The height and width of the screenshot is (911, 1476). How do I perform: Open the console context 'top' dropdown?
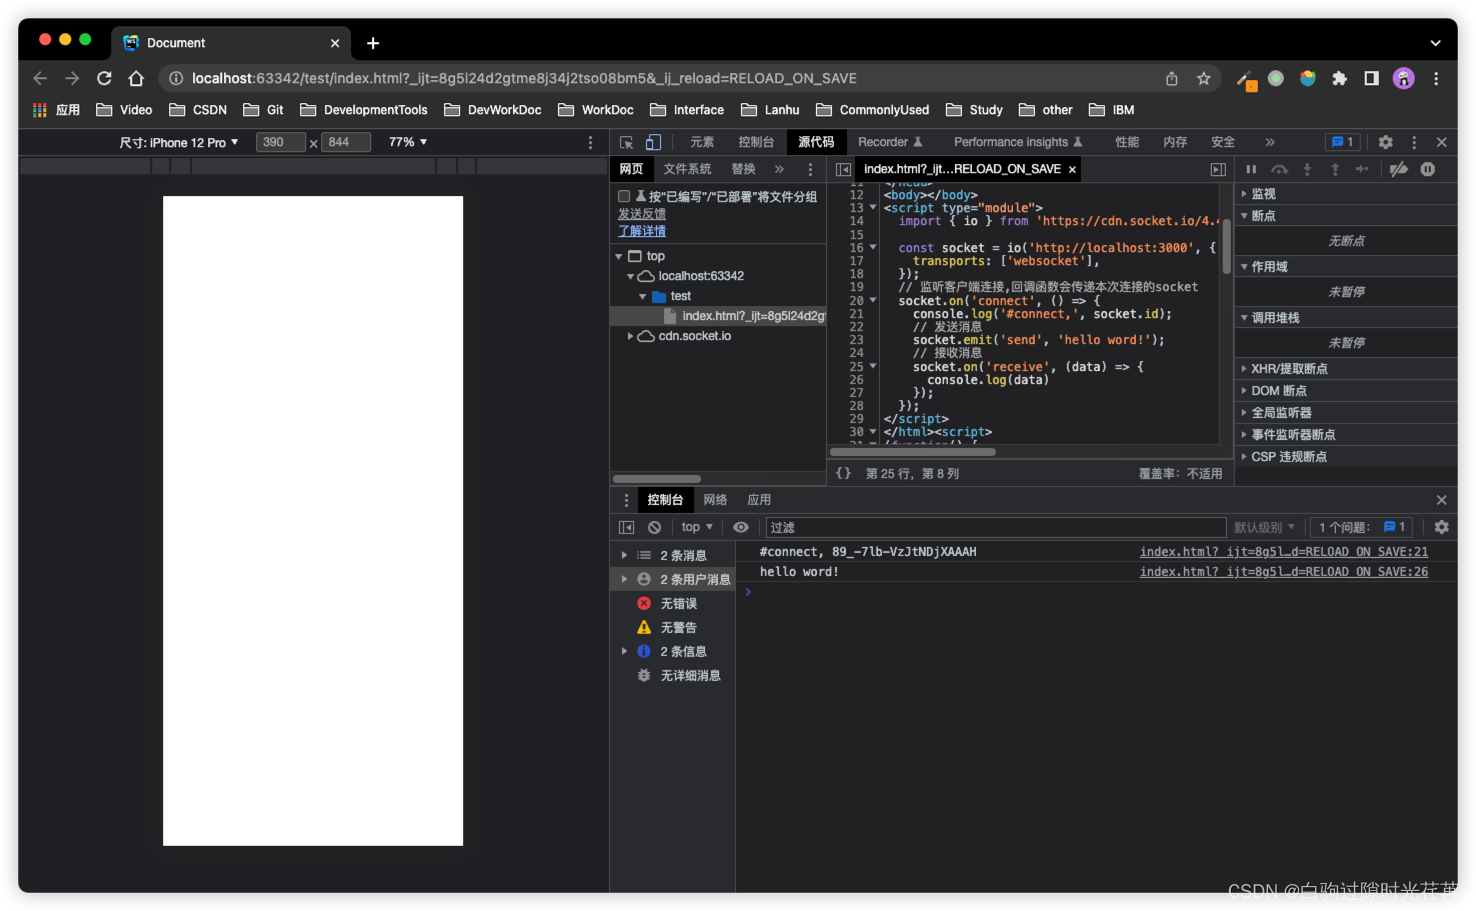coord(697,527)
